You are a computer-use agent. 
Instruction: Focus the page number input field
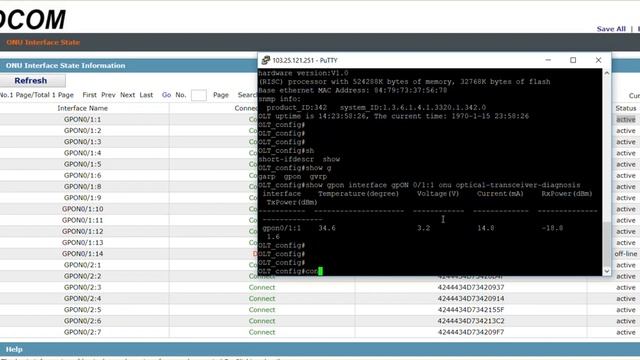[x=199, y=95]
